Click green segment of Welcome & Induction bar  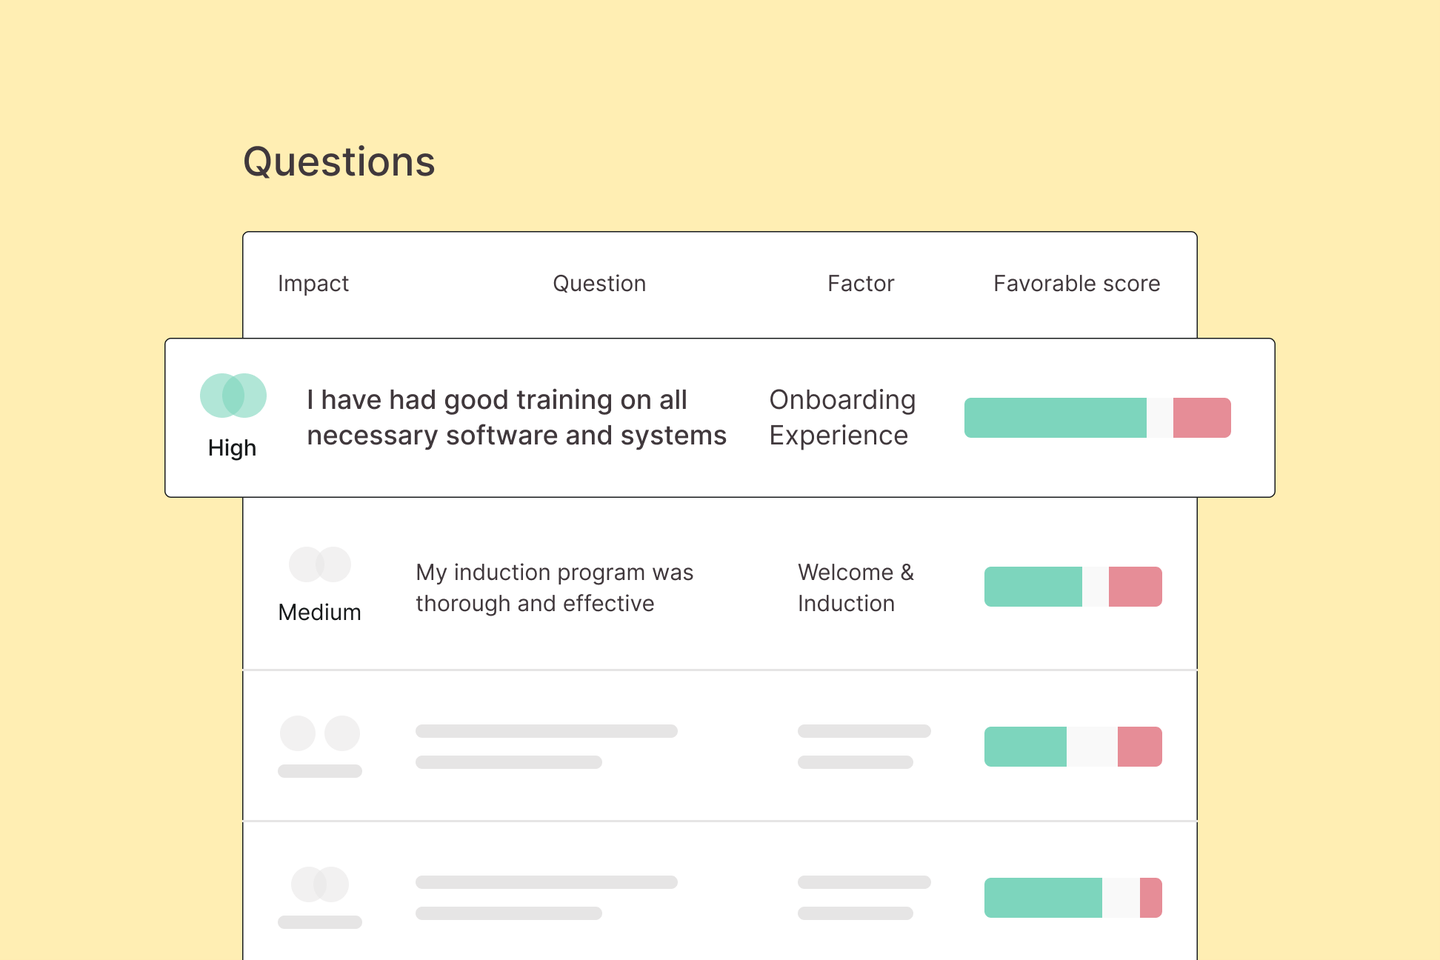[x=1033, y=587]
